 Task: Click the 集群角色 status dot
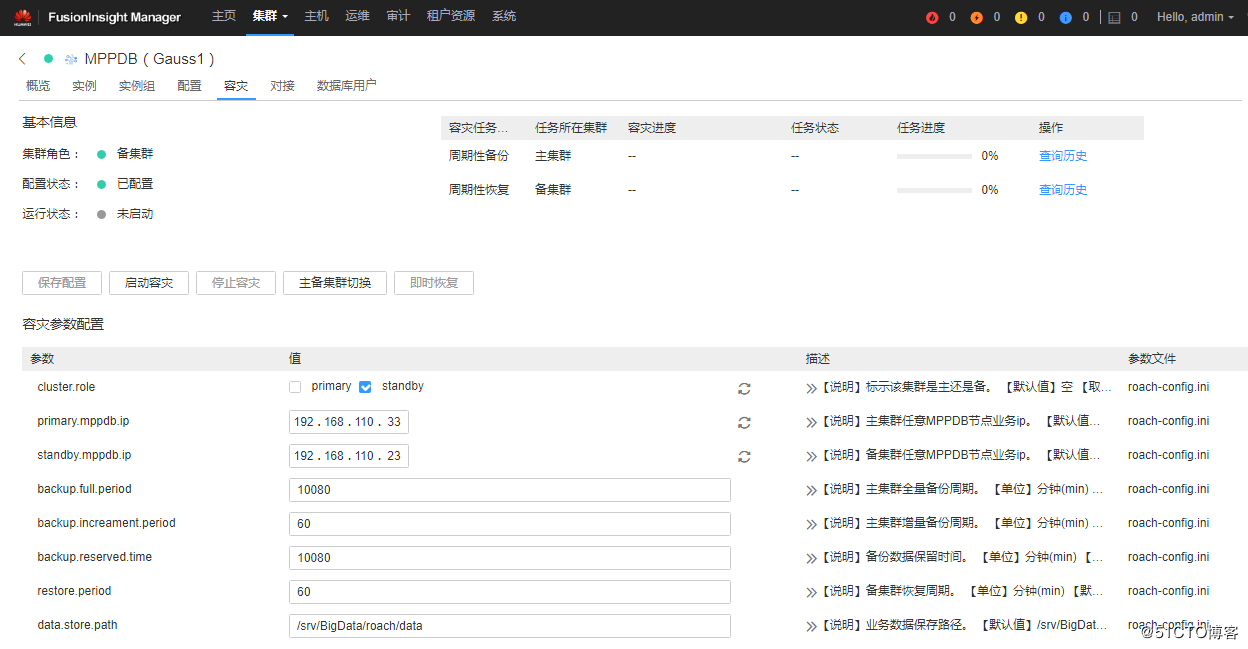(102, 154)
